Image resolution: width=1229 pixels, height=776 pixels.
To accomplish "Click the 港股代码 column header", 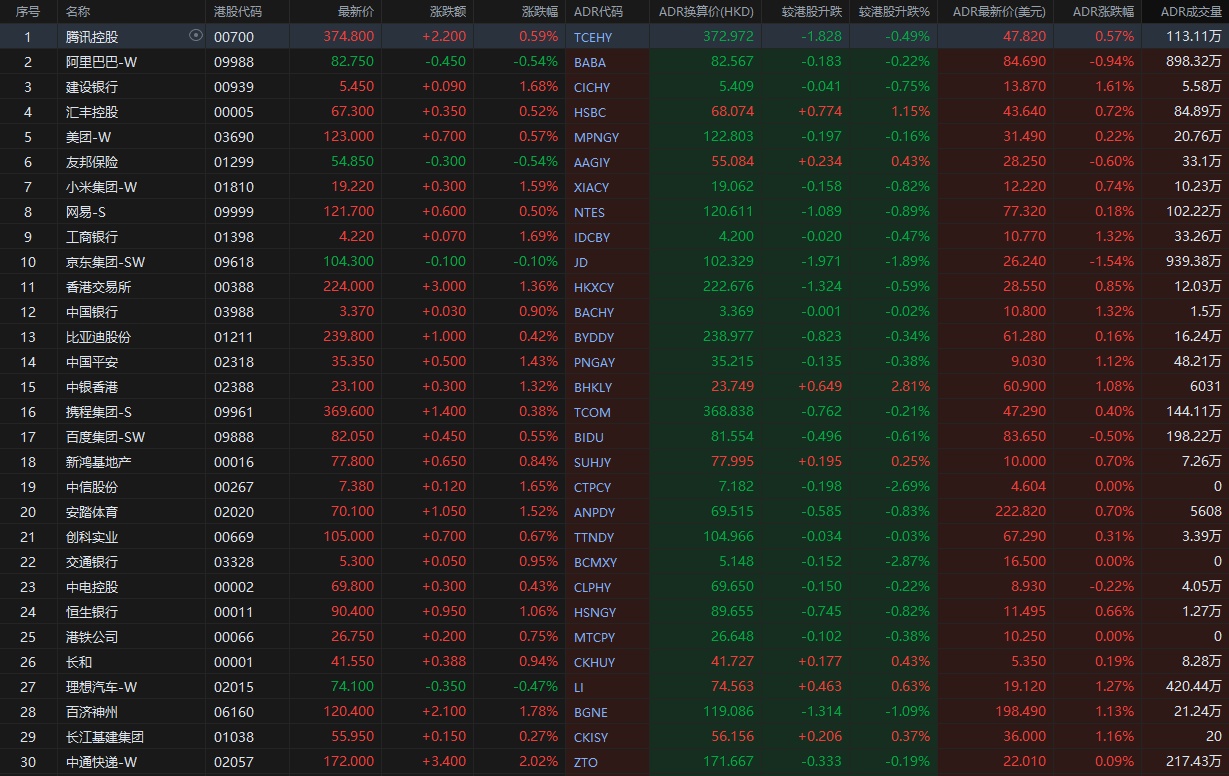I will (x=238, y=12).
